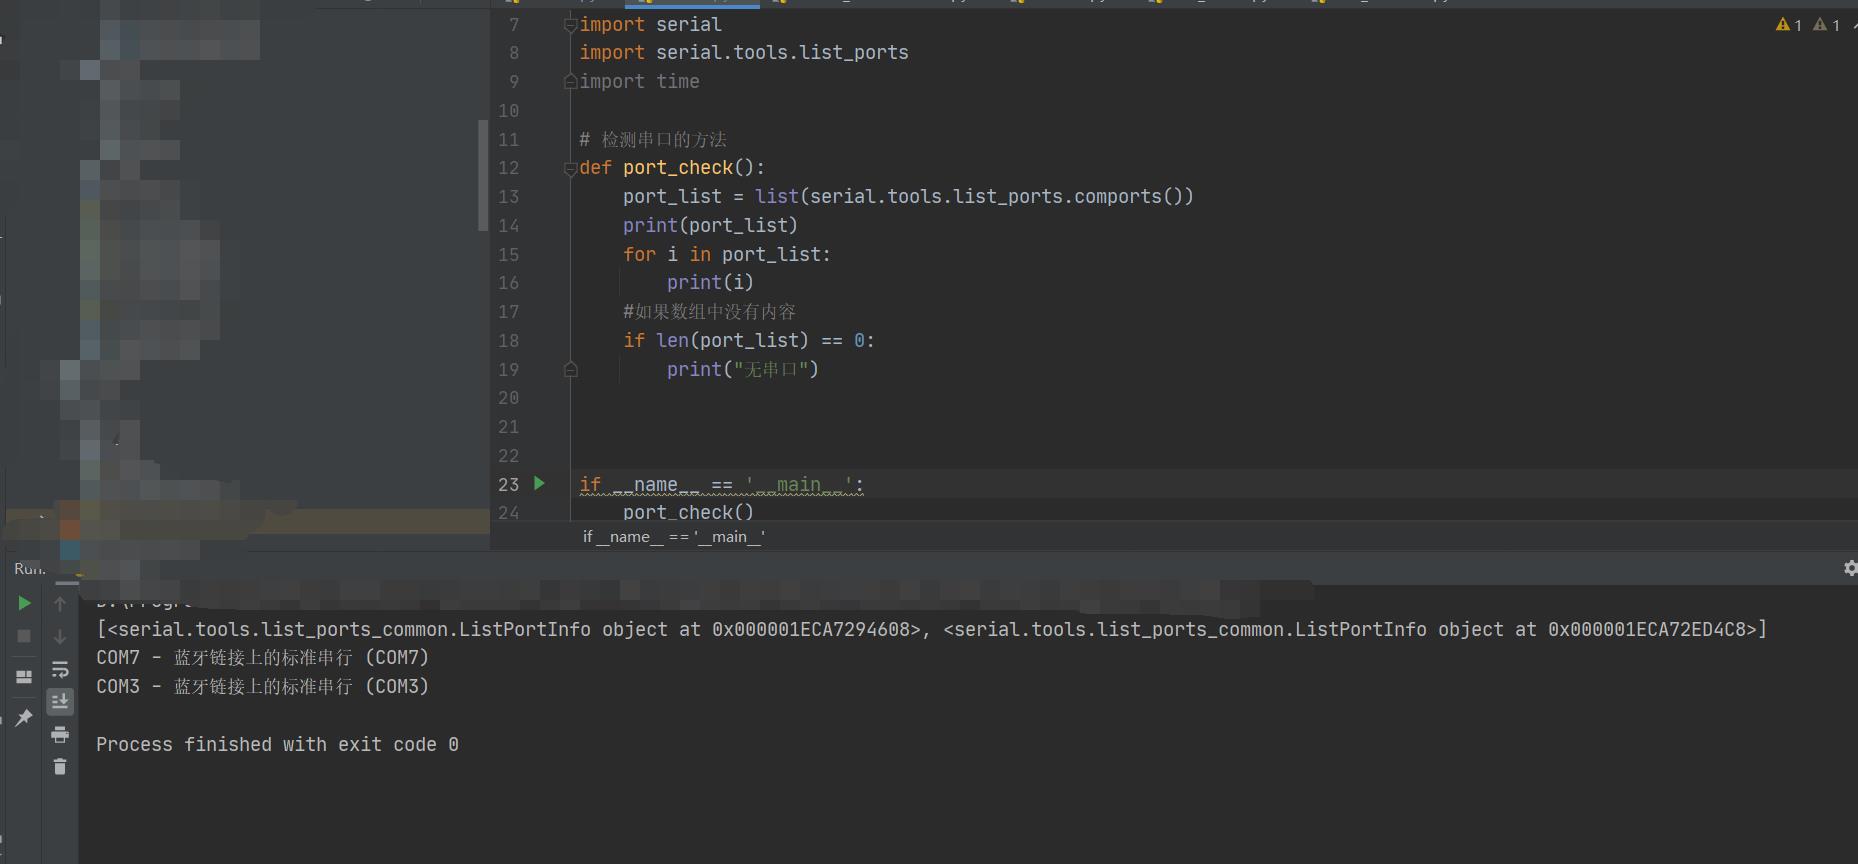This screenshot has height=864, width=1858.
Task: Click 'print(port_list)' on line 14
Action: 710,226
